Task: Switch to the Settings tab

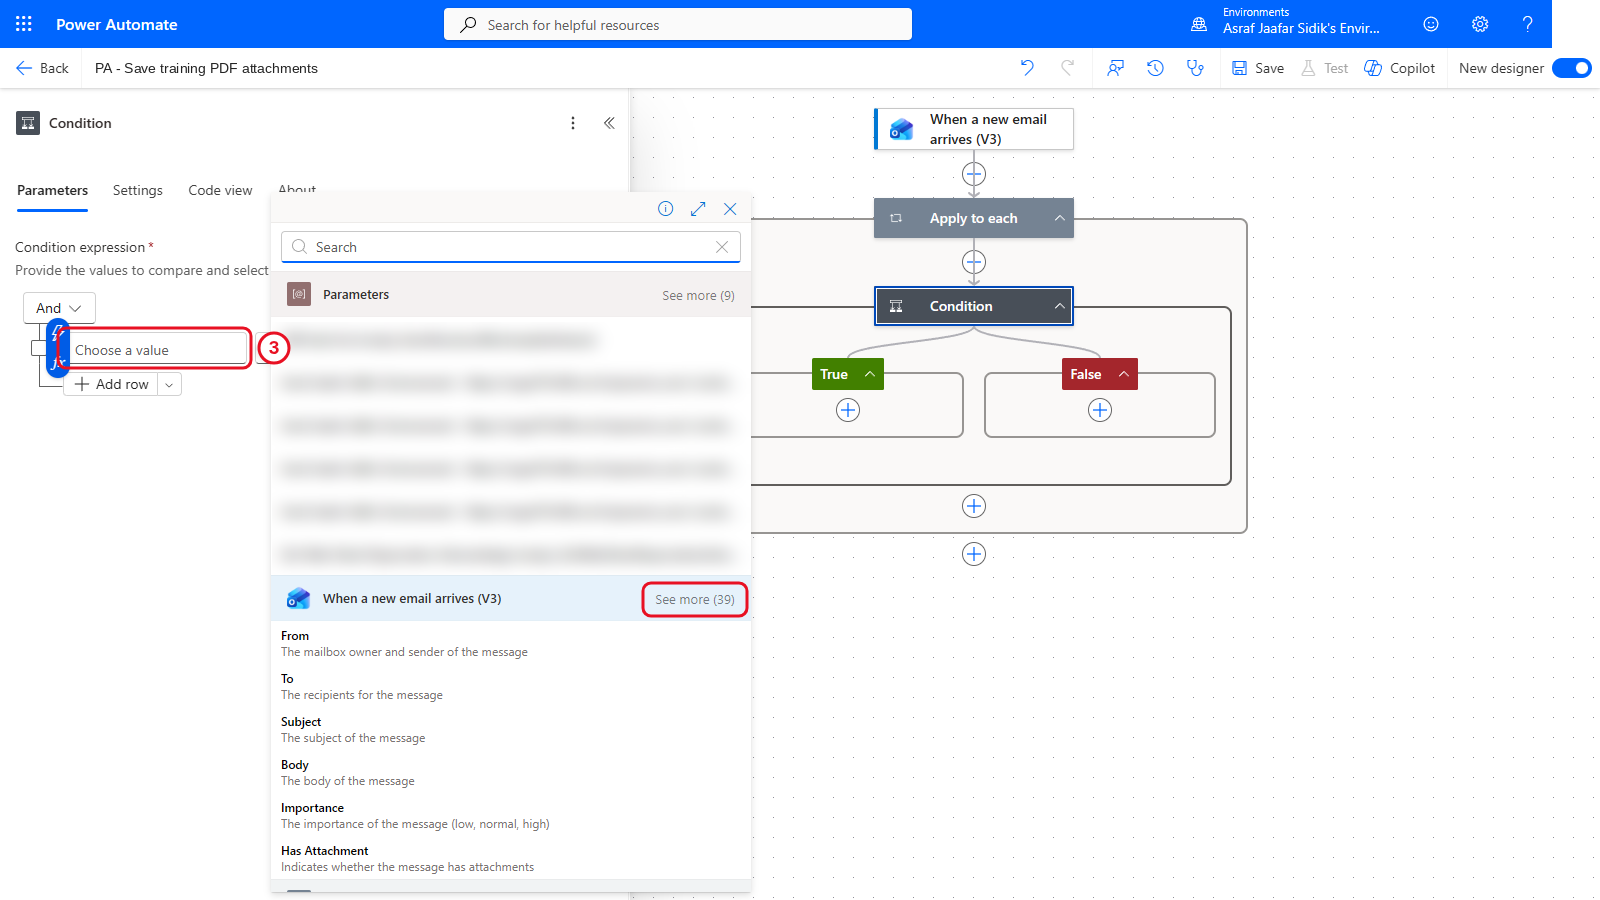Action: (x=137, y=190)
